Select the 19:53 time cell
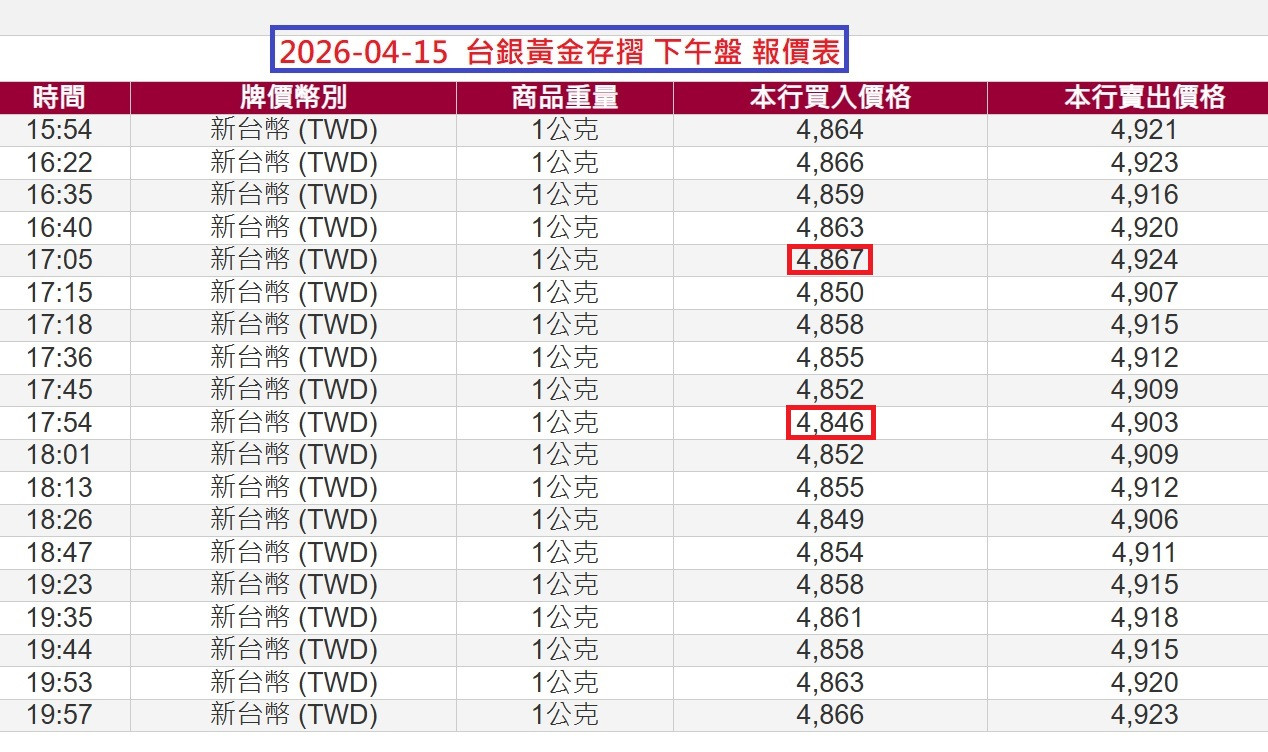The width and height of the screenshot is (1268, 752). 59,683
